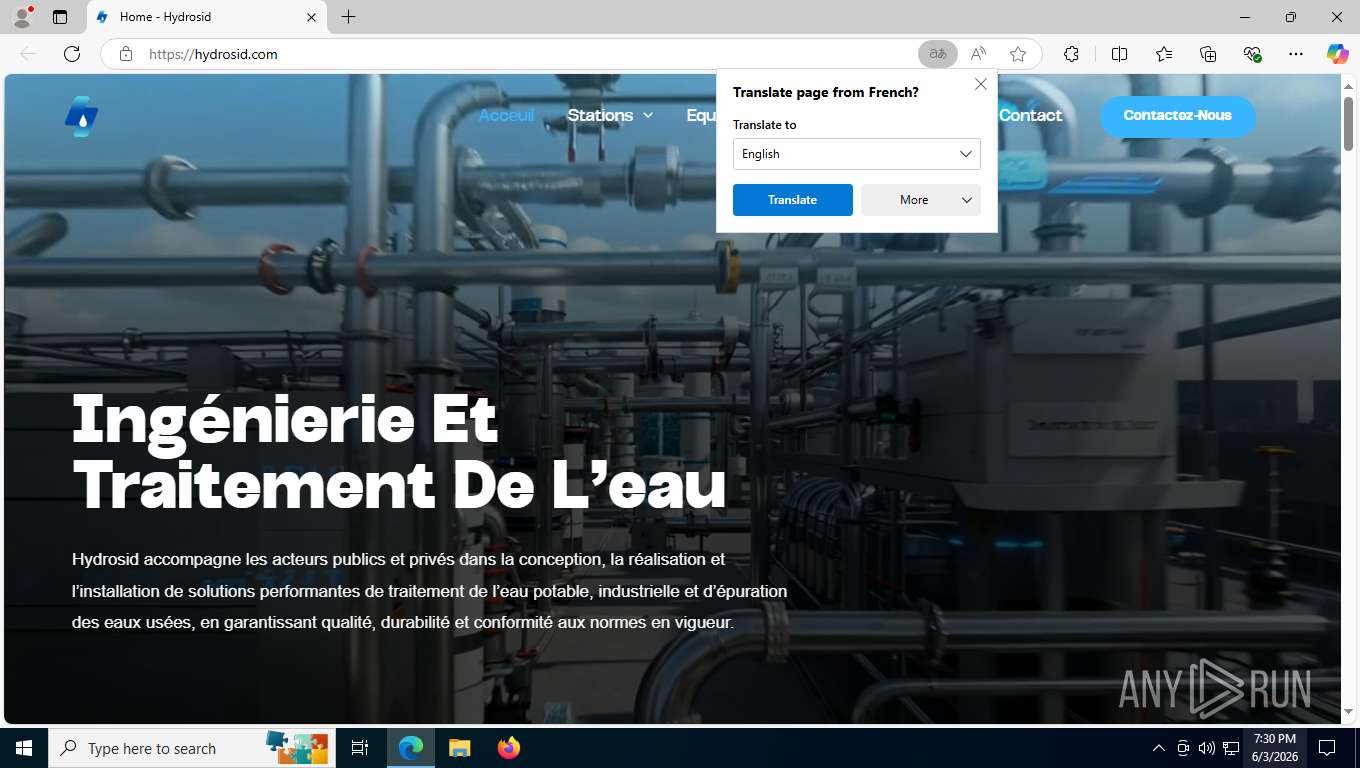Go to Acceuil menu item
Viewport: 1360px width, 768px height.
click(506, 115)
